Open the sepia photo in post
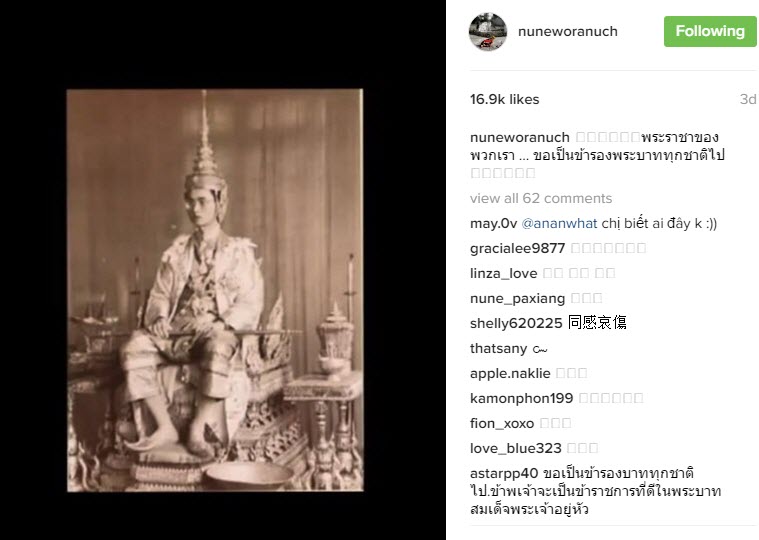This screenshot has height=540, width=759. pyautogui.click(x=215, y=290)
